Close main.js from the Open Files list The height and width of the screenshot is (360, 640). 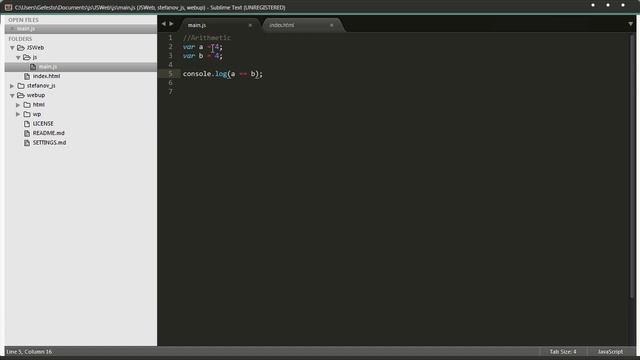point(12,29)
